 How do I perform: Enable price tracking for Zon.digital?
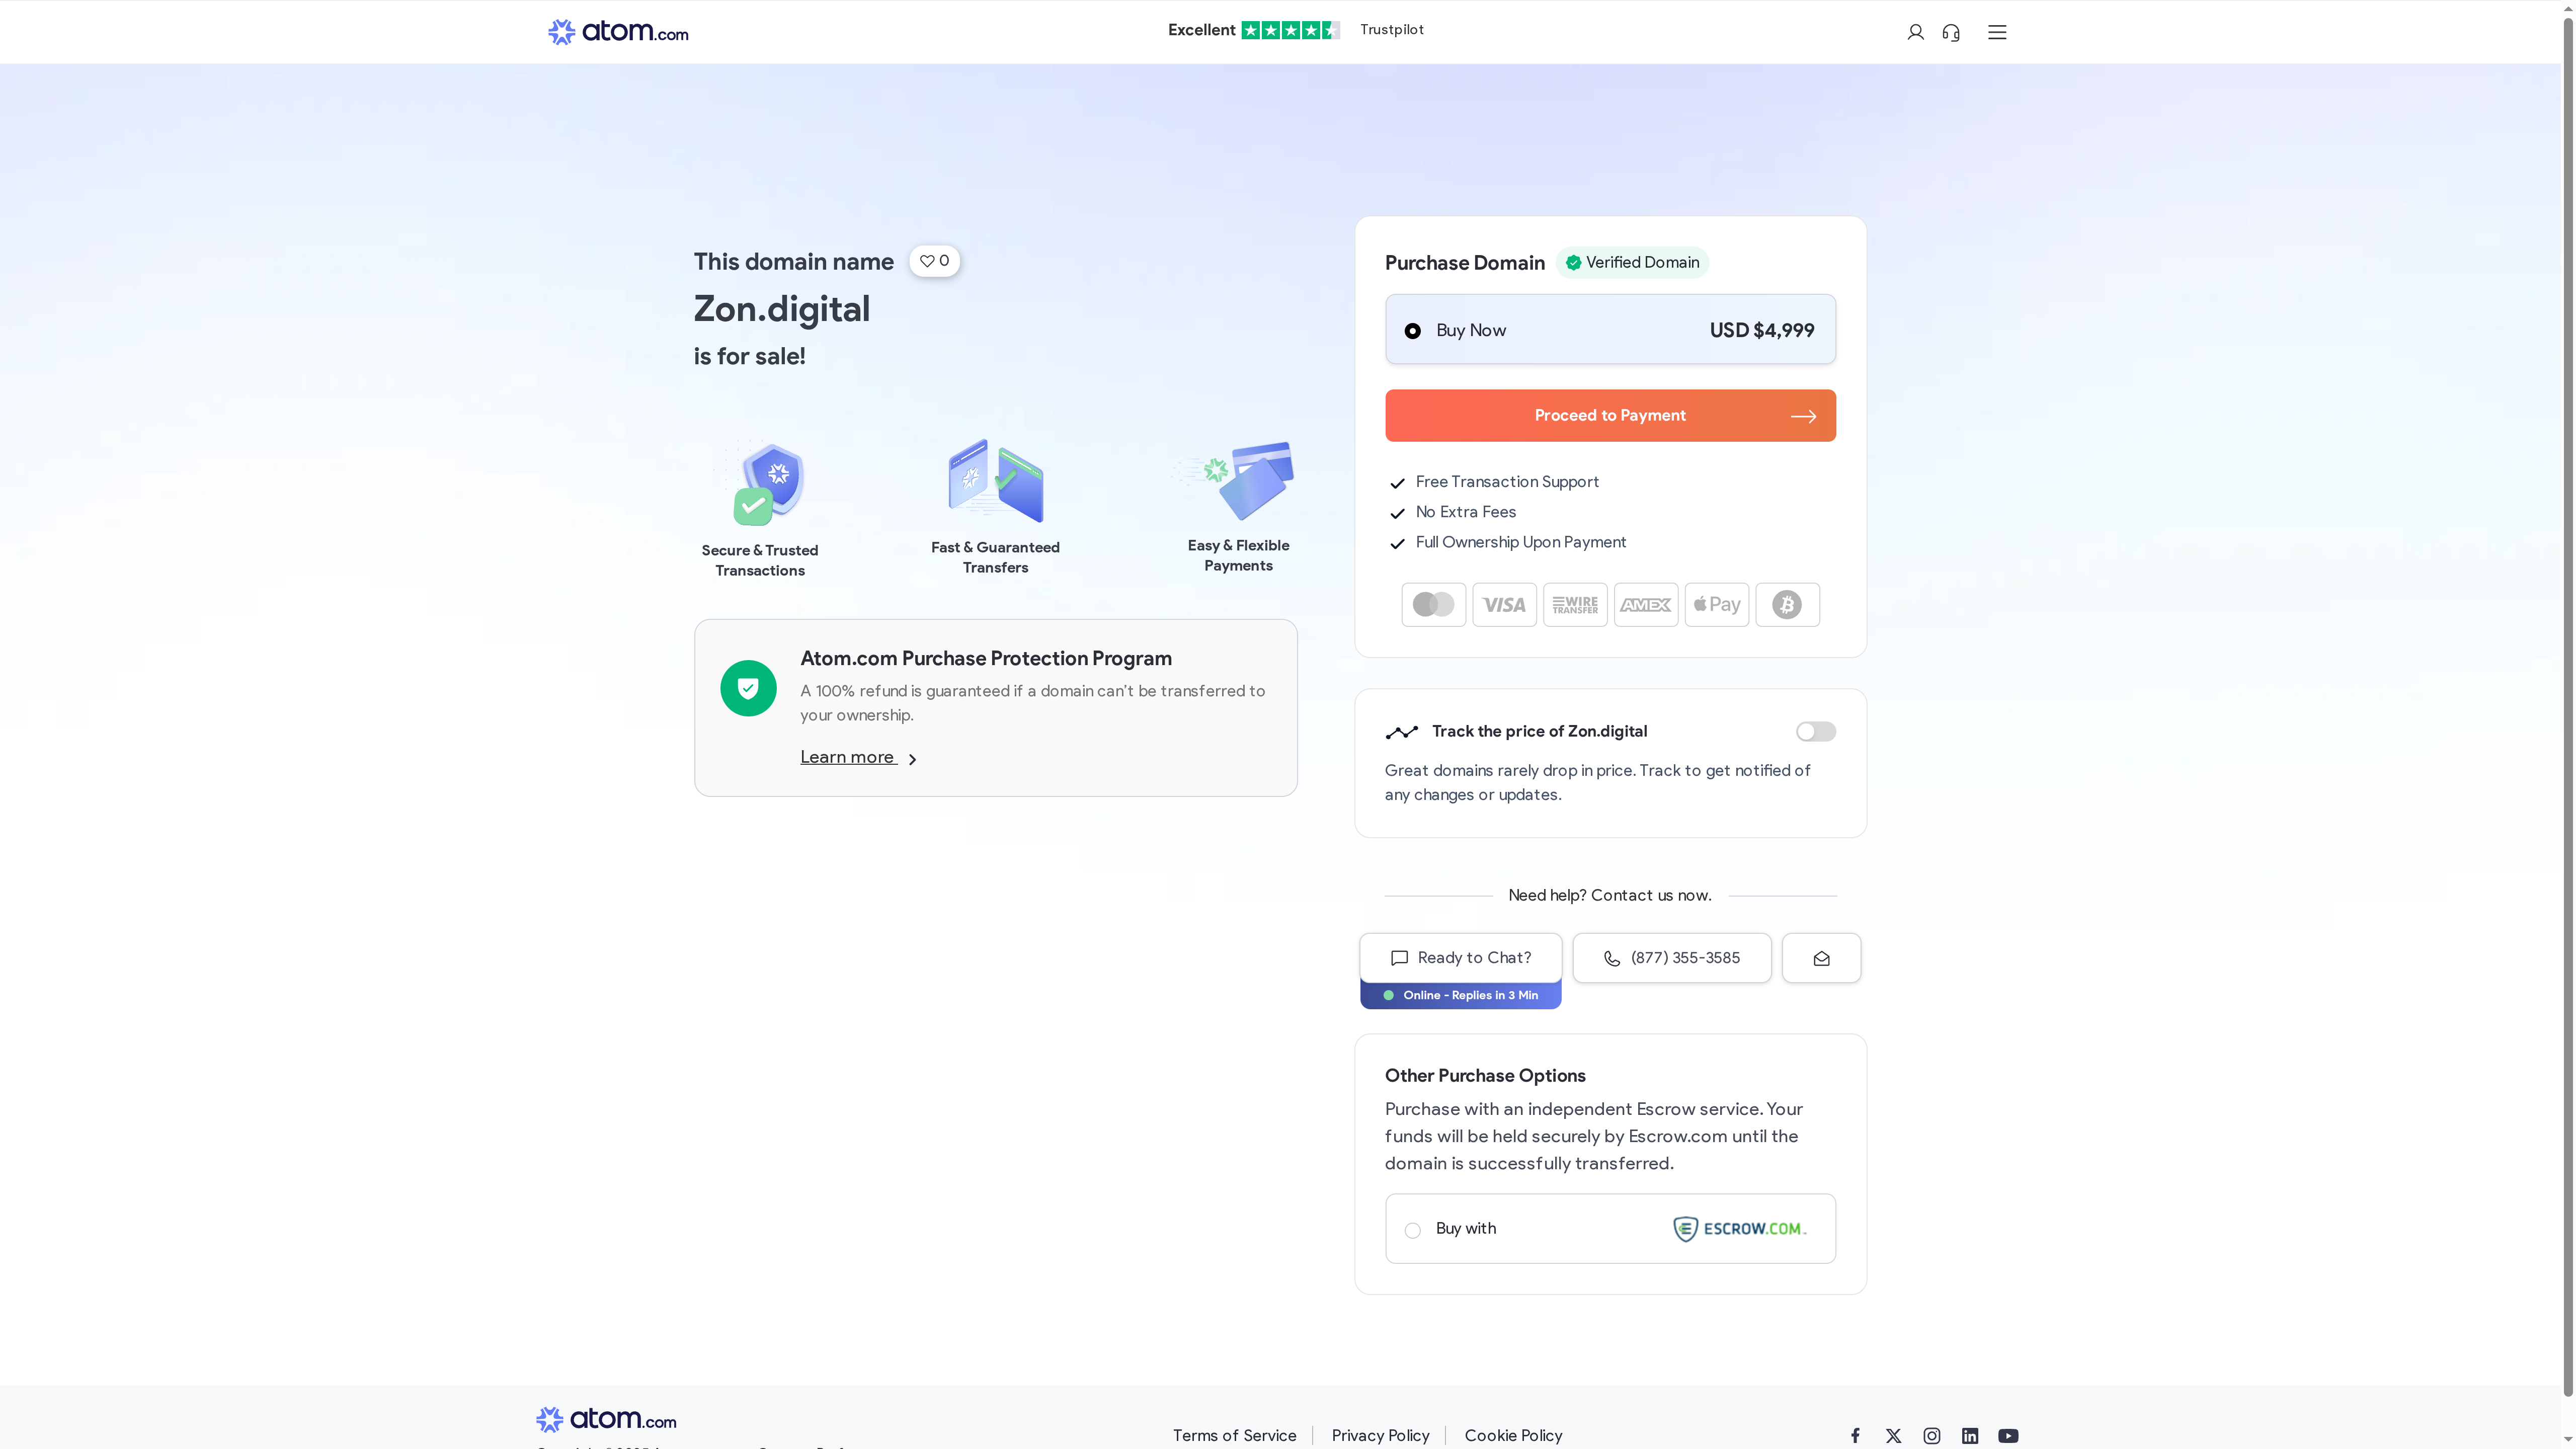point(1815,731)
